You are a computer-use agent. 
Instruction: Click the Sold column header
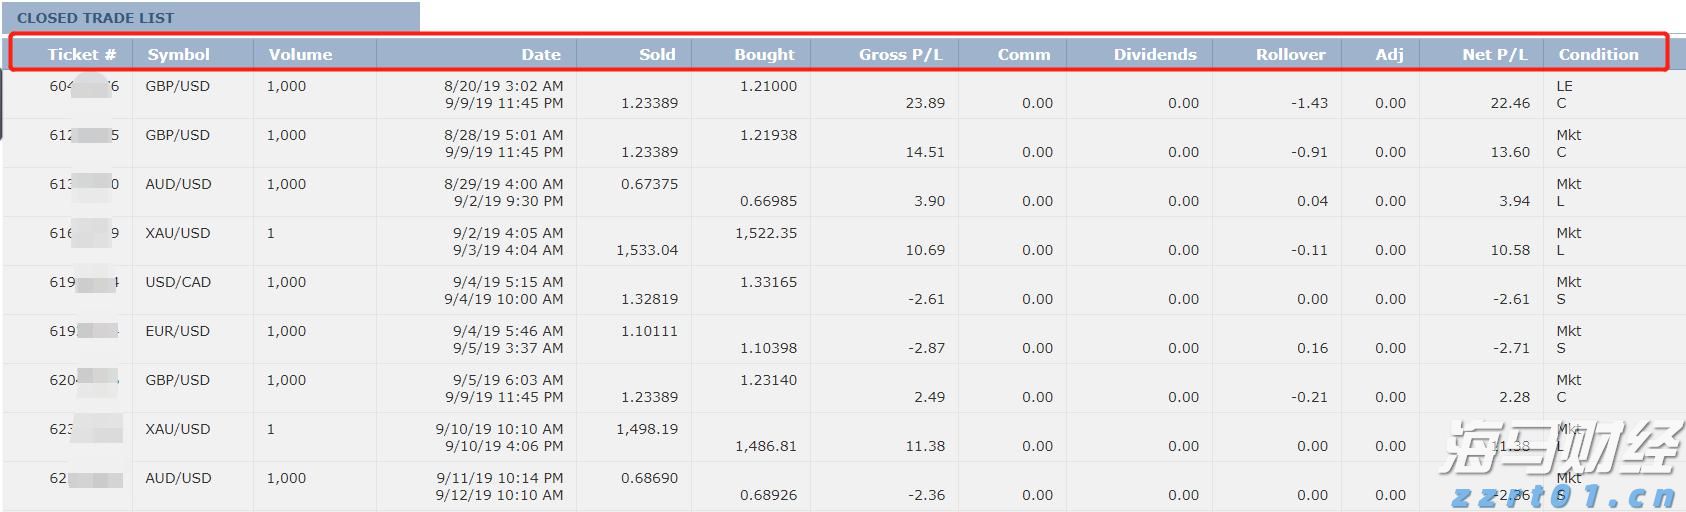[x=657, y=54]
